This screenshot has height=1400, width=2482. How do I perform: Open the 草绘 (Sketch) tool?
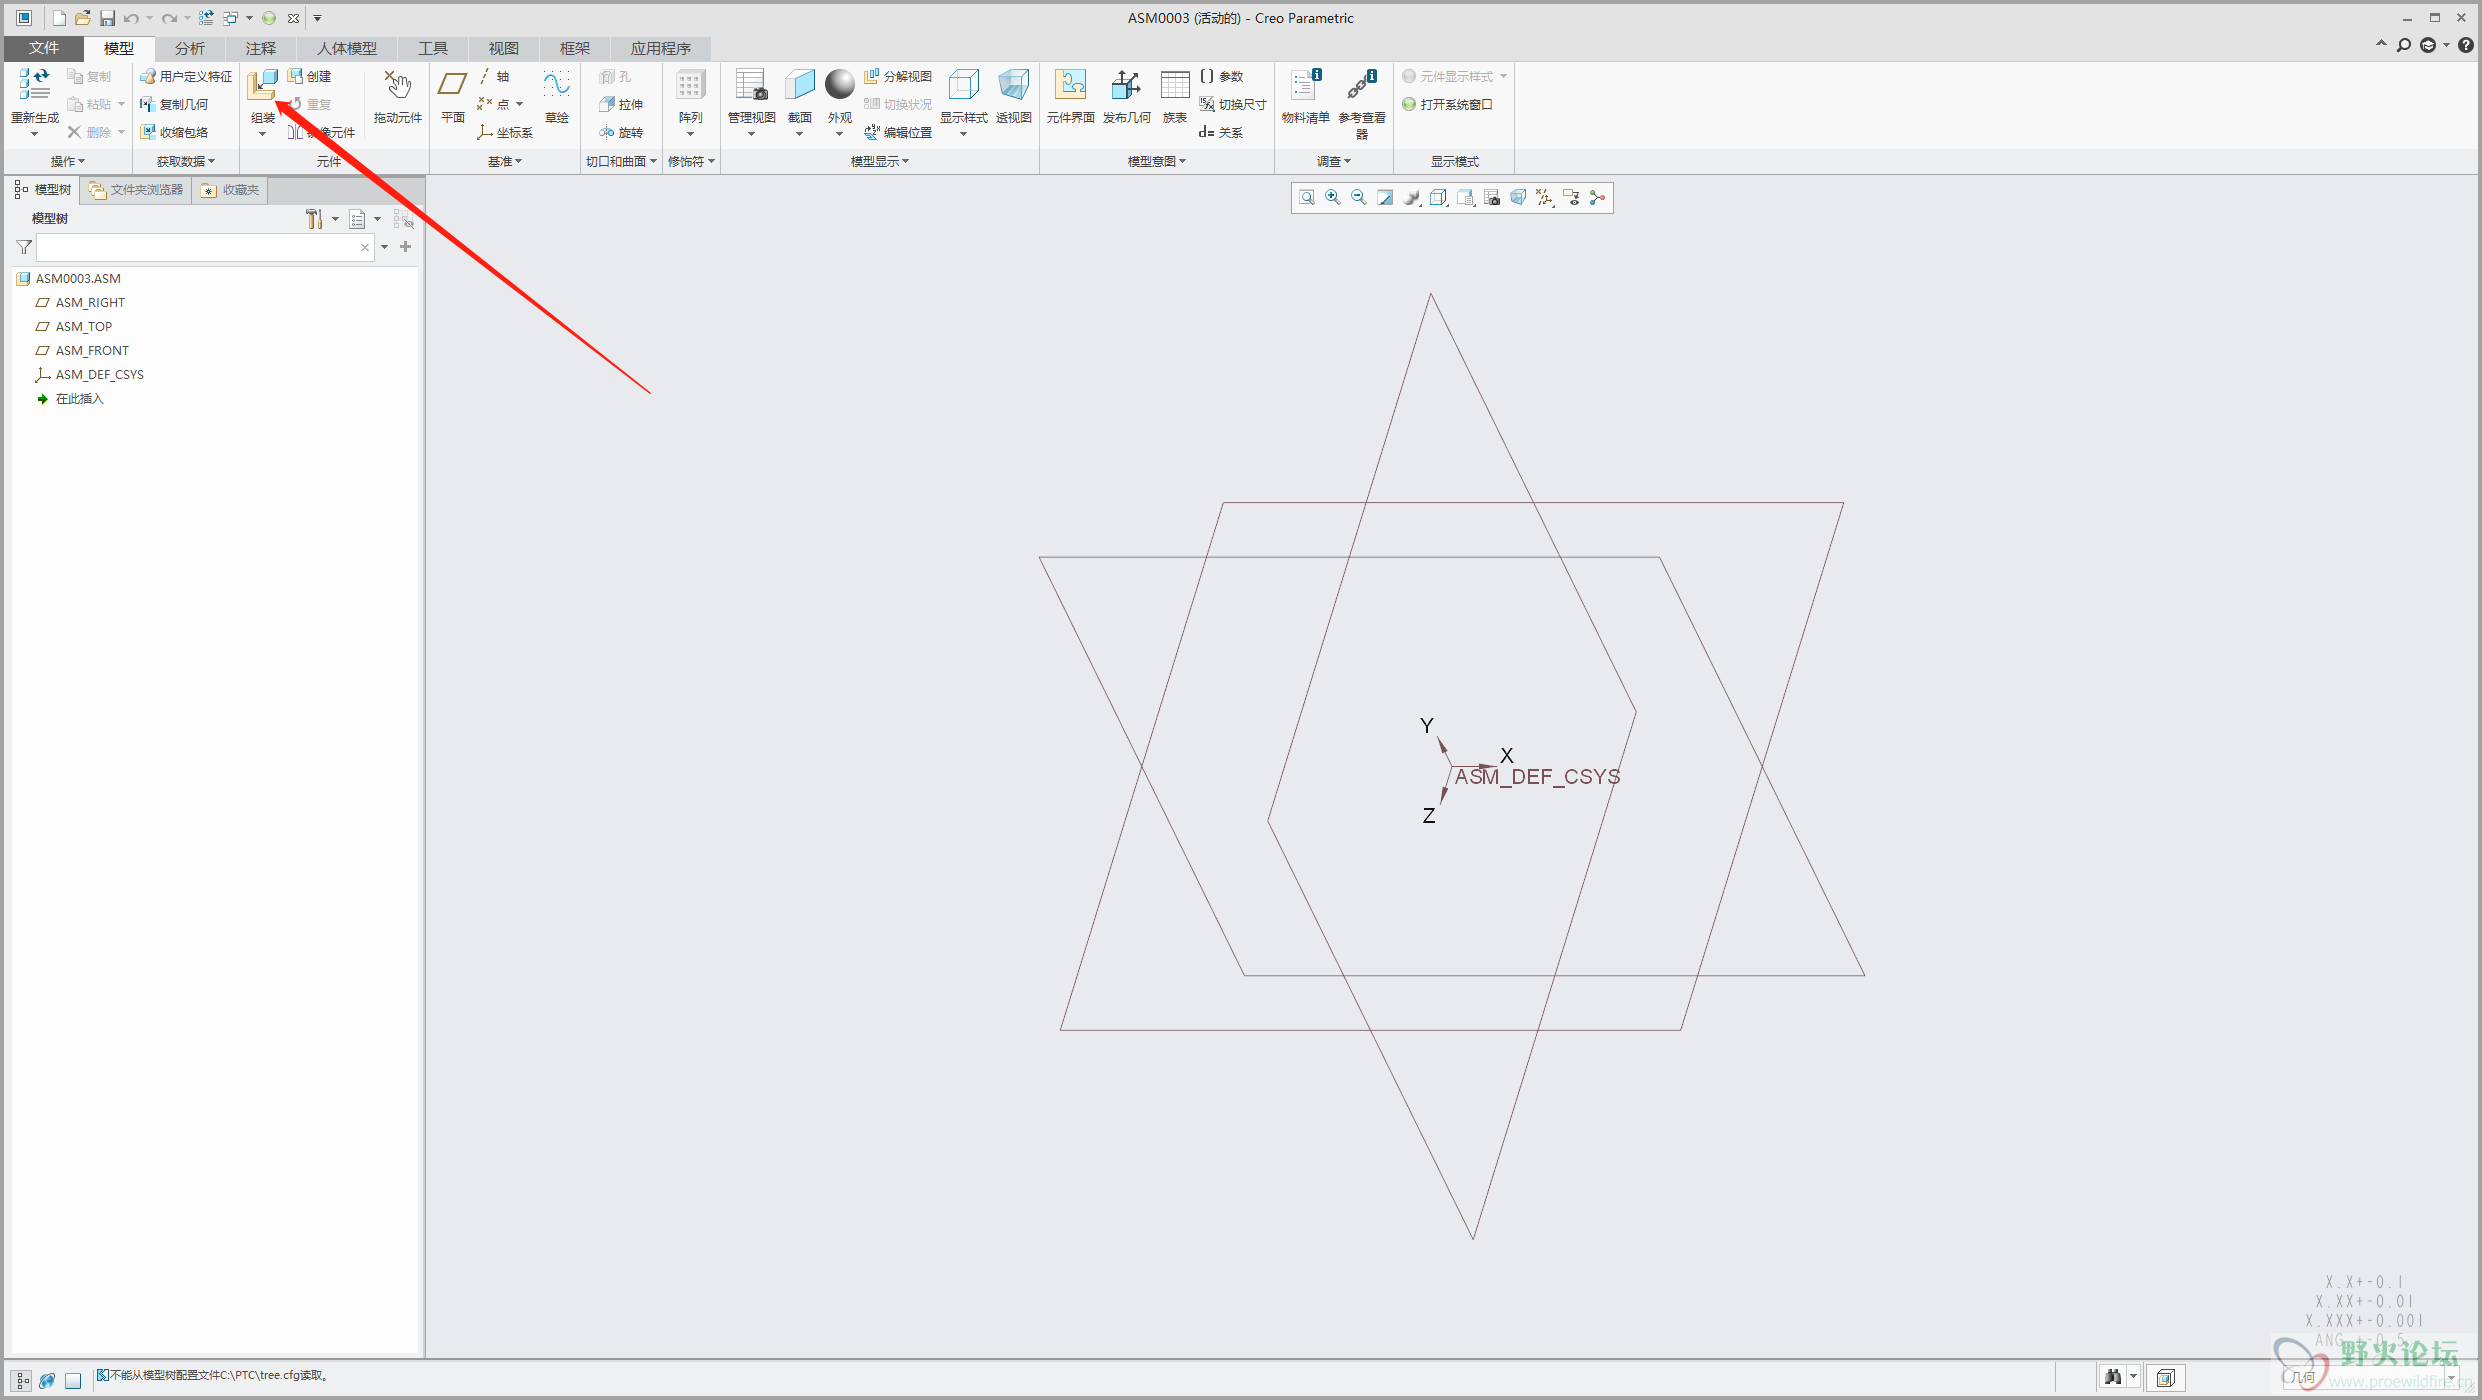[x=557, y=96]
